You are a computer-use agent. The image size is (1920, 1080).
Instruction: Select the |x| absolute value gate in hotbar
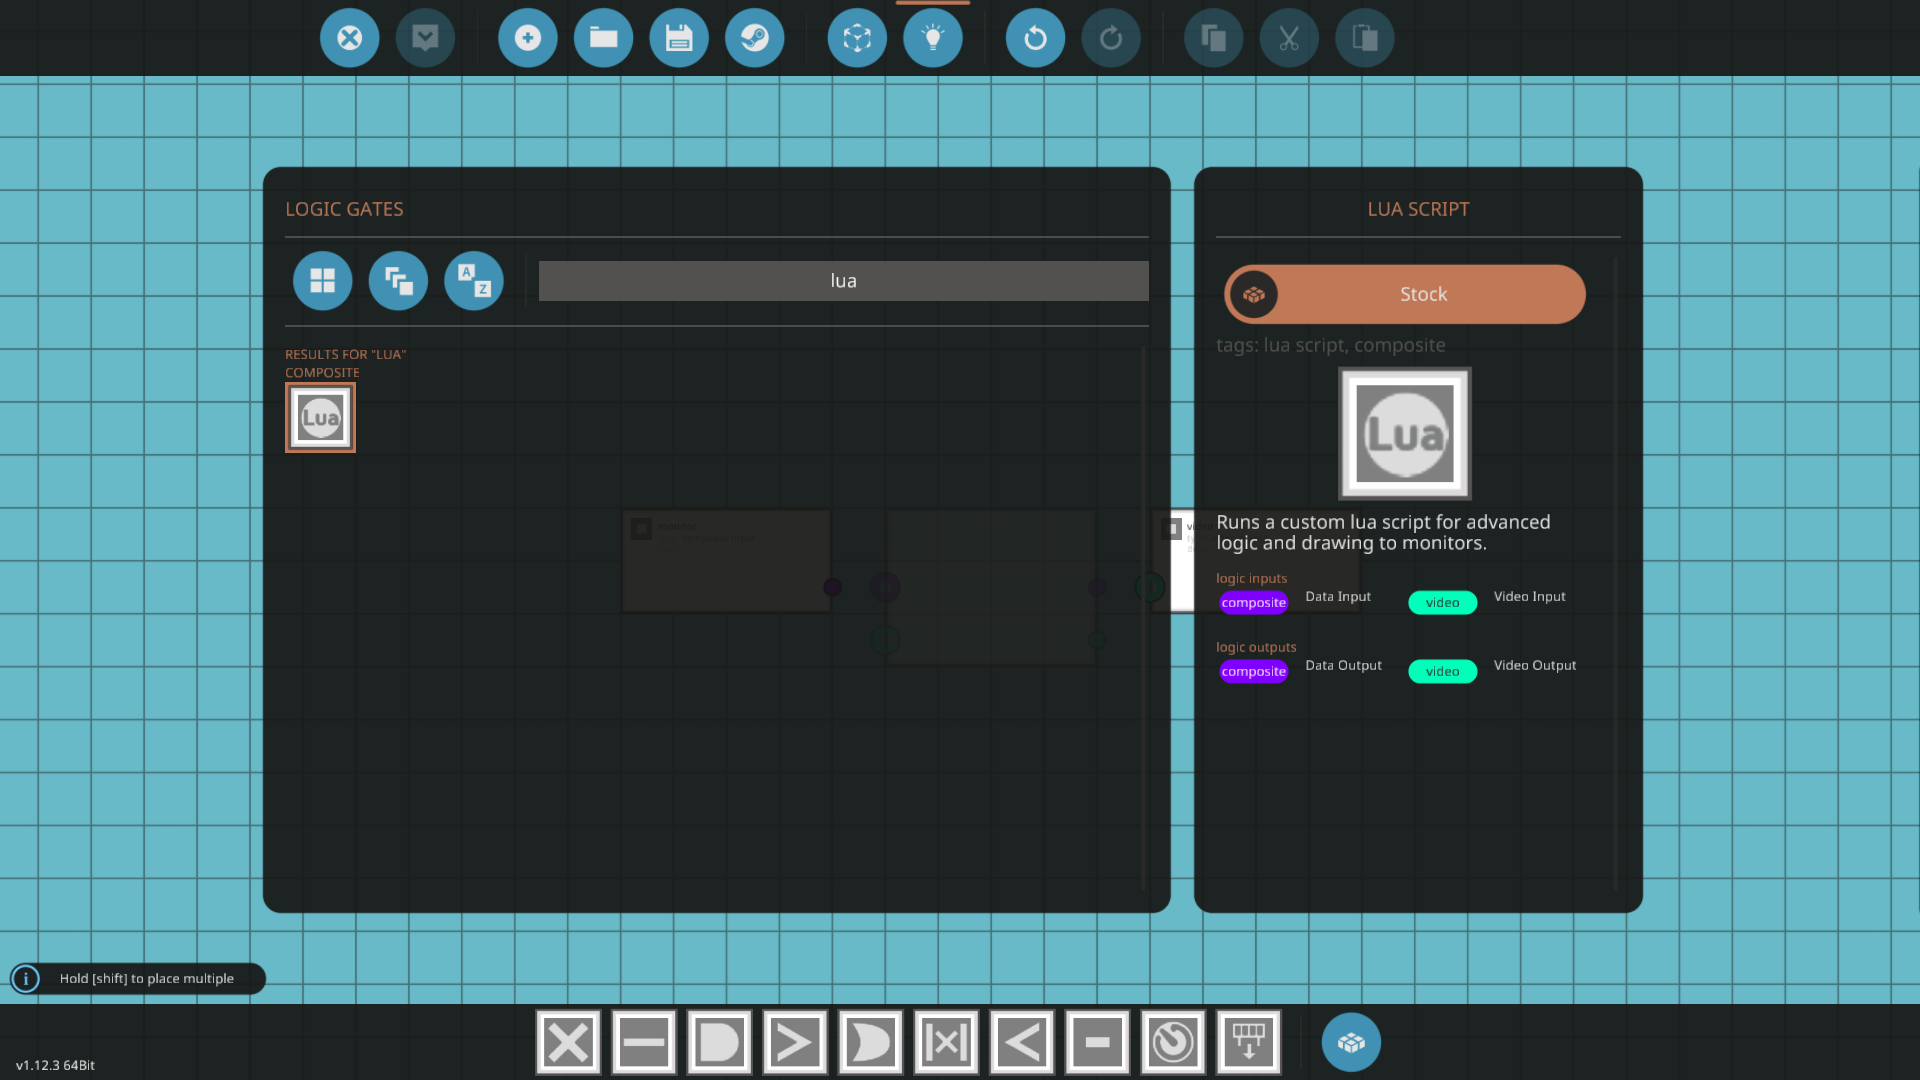[x=946, y=1043]
